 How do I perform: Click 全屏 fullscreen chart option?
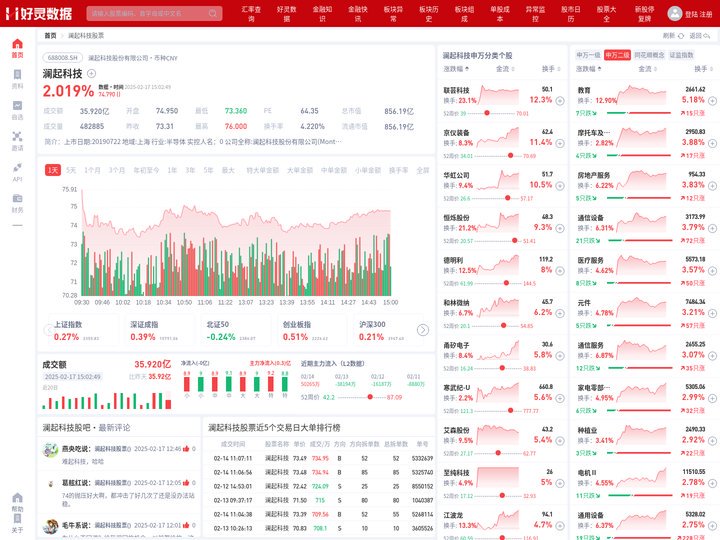click(423, 170)
